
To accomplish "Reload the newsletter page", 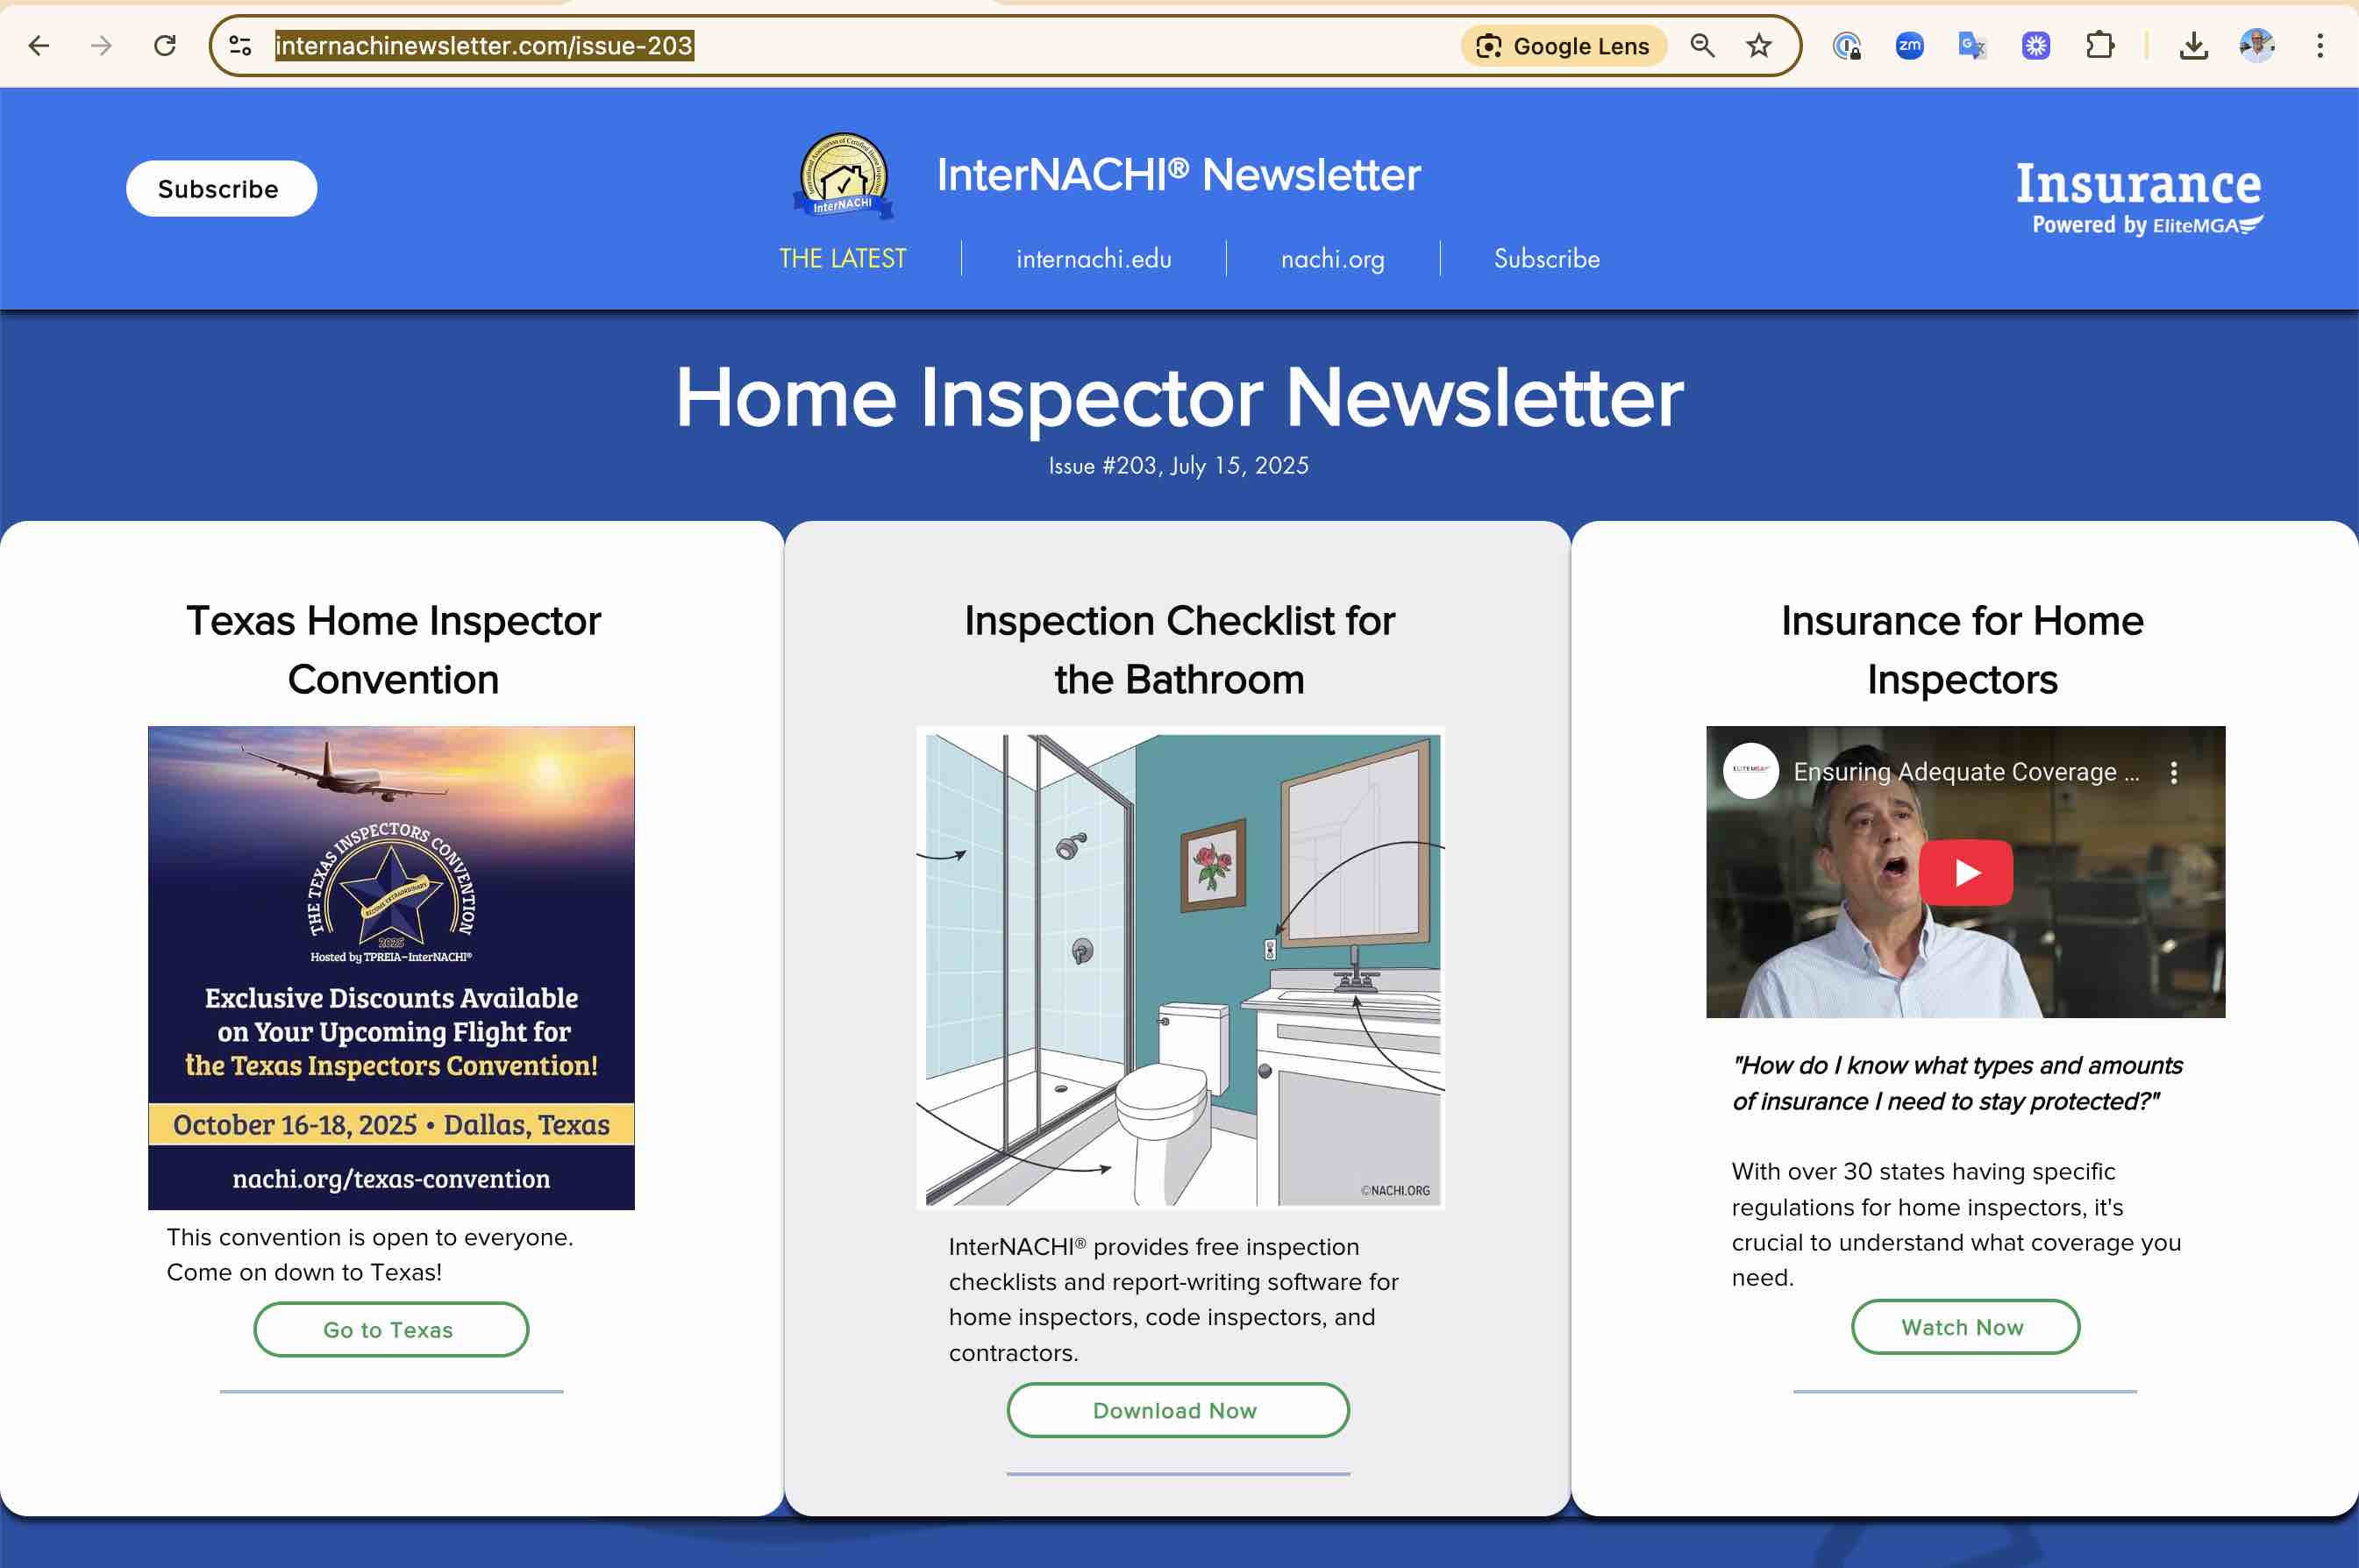I will point(165,45).
